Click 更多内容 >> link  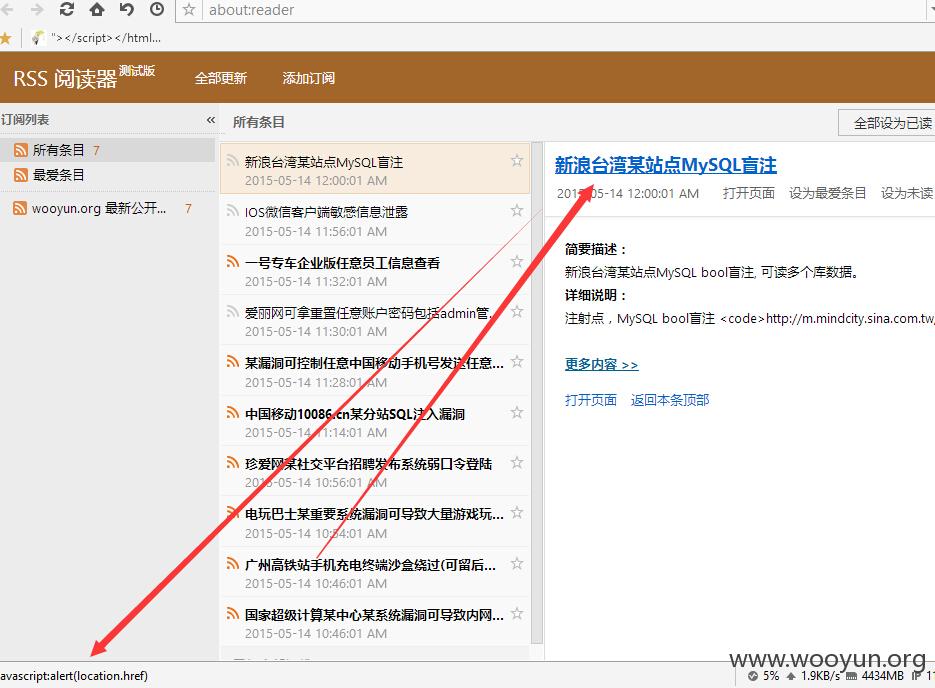pos(602,364)
